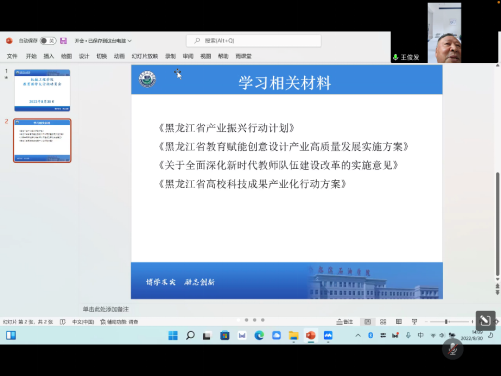
Task: Start slideshow from status bar icon
Action: [414, 322]
